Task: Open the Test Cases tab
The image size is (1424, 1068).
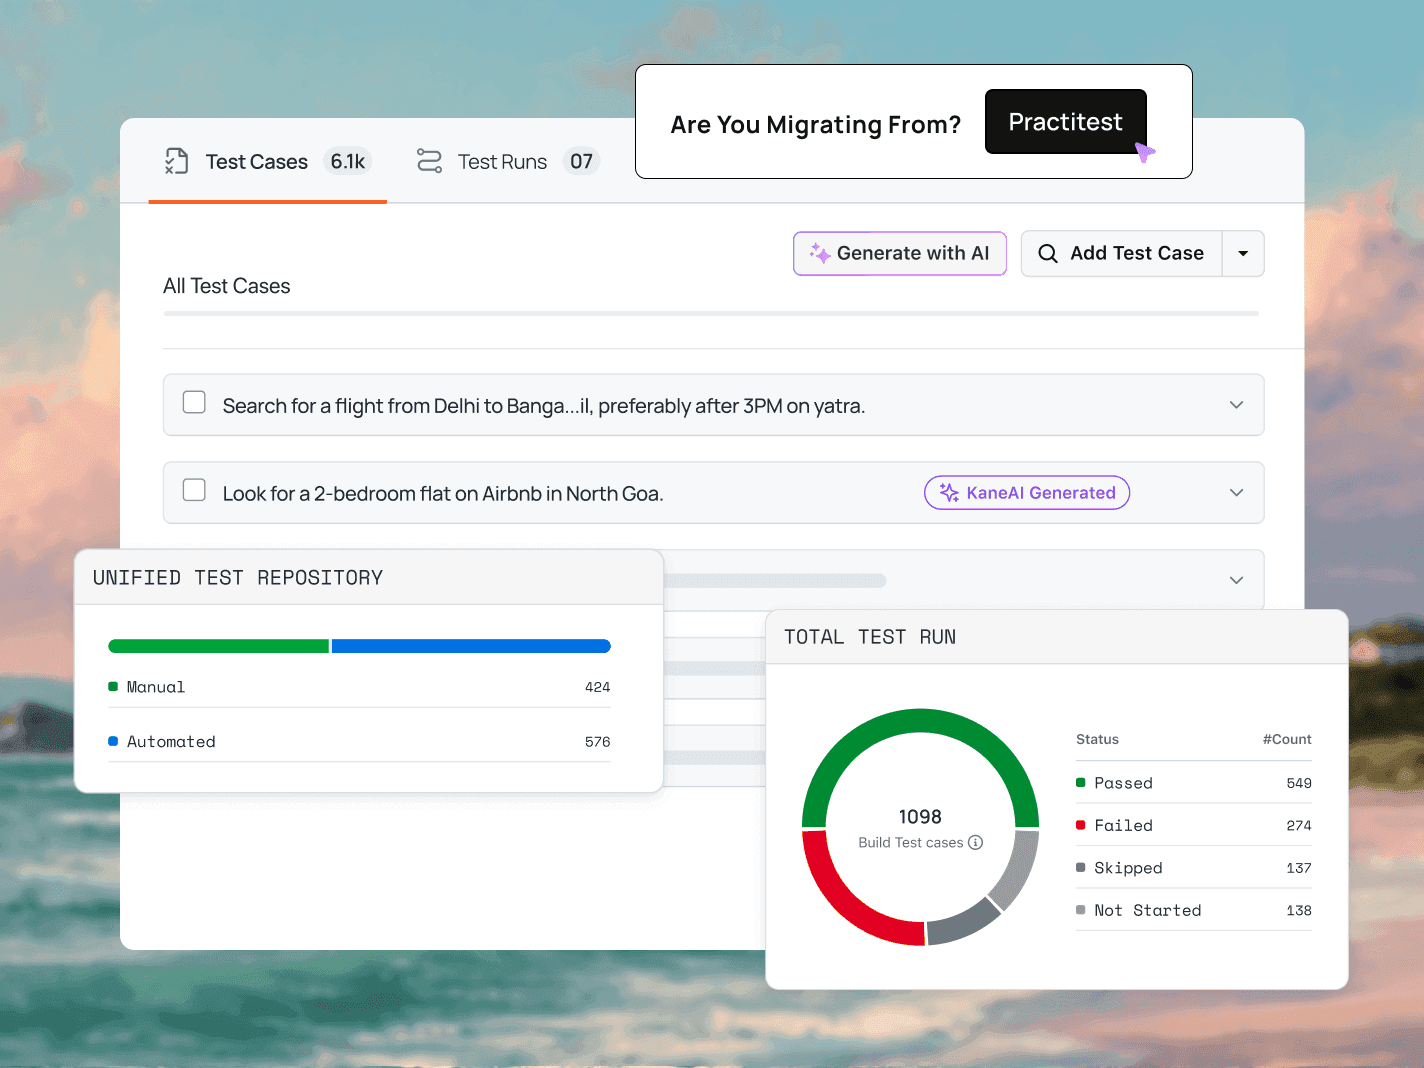Action: point(268,162)
